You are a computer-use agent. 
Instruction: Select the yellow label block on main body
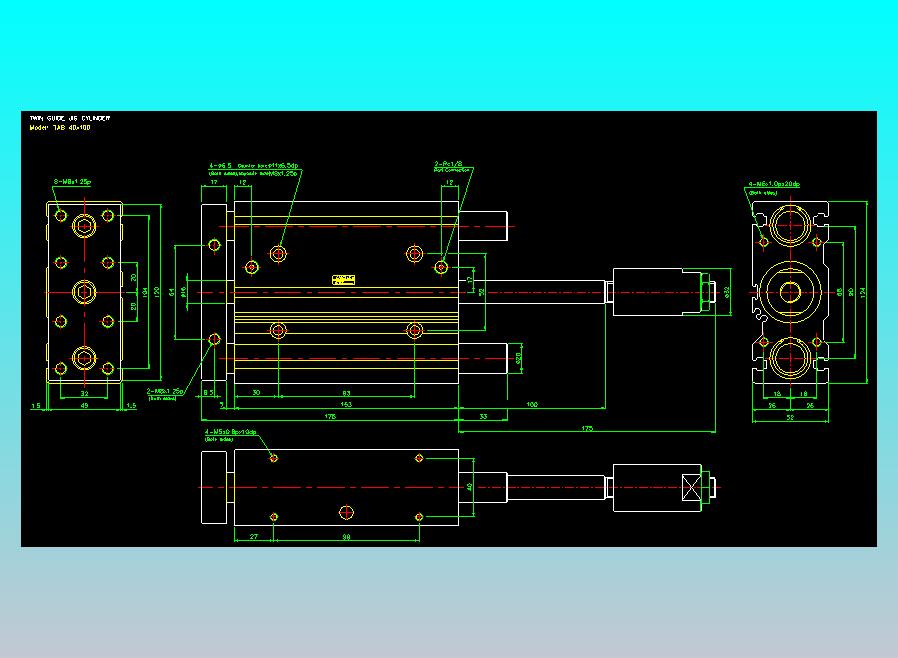(343, 279)
